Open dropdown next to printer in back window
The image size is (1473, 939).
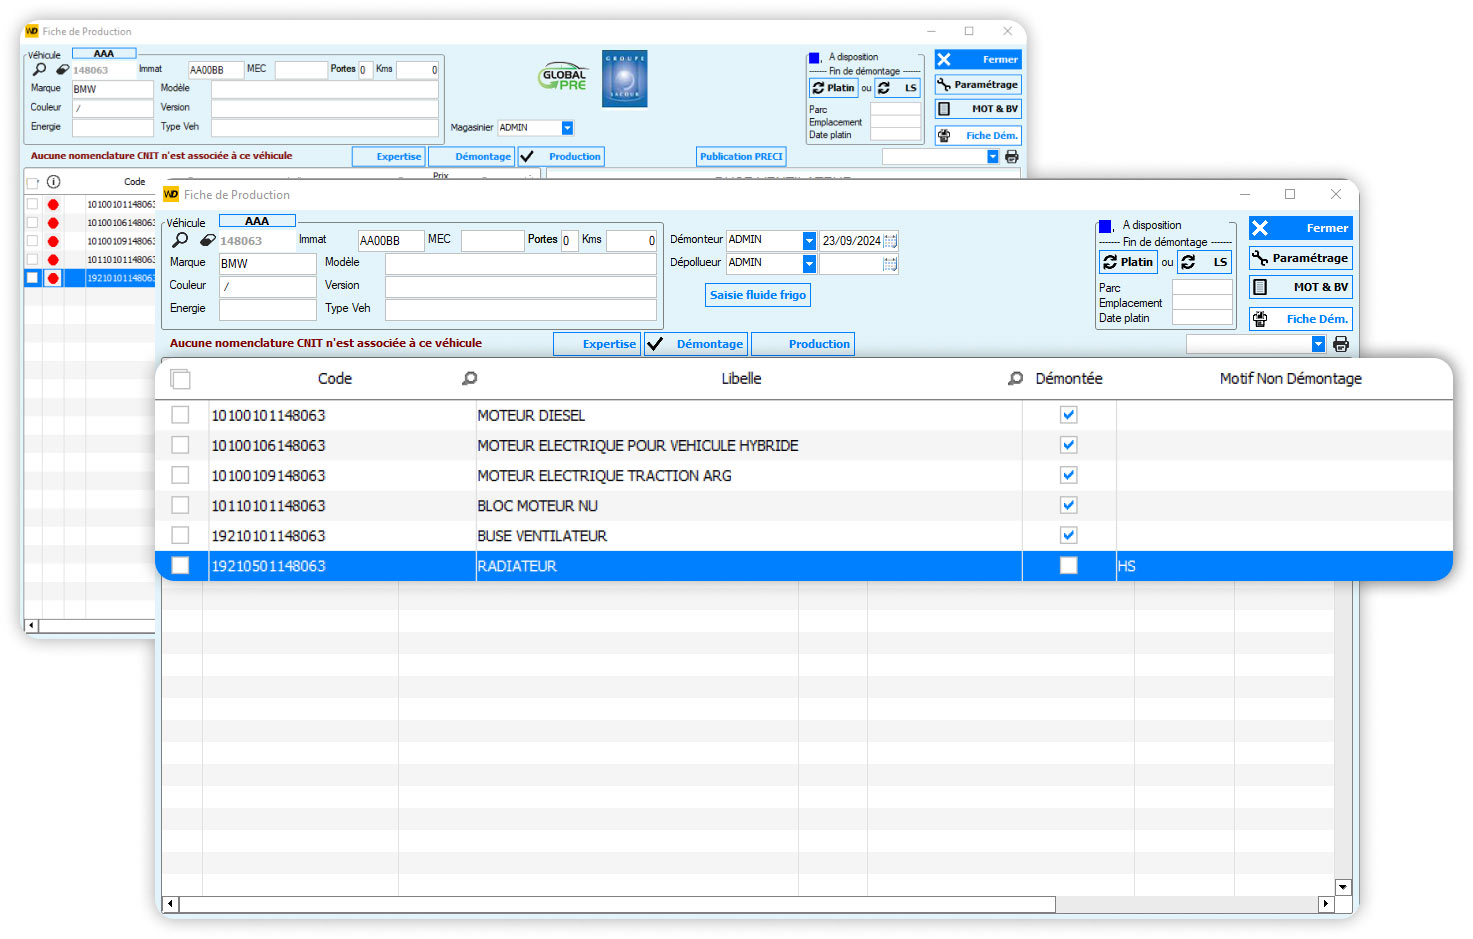point(992,157)
